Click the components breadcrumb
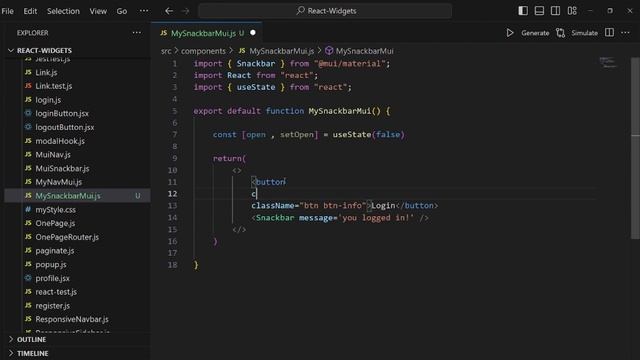This screenshot has width=640, height=360. [203, 51]
